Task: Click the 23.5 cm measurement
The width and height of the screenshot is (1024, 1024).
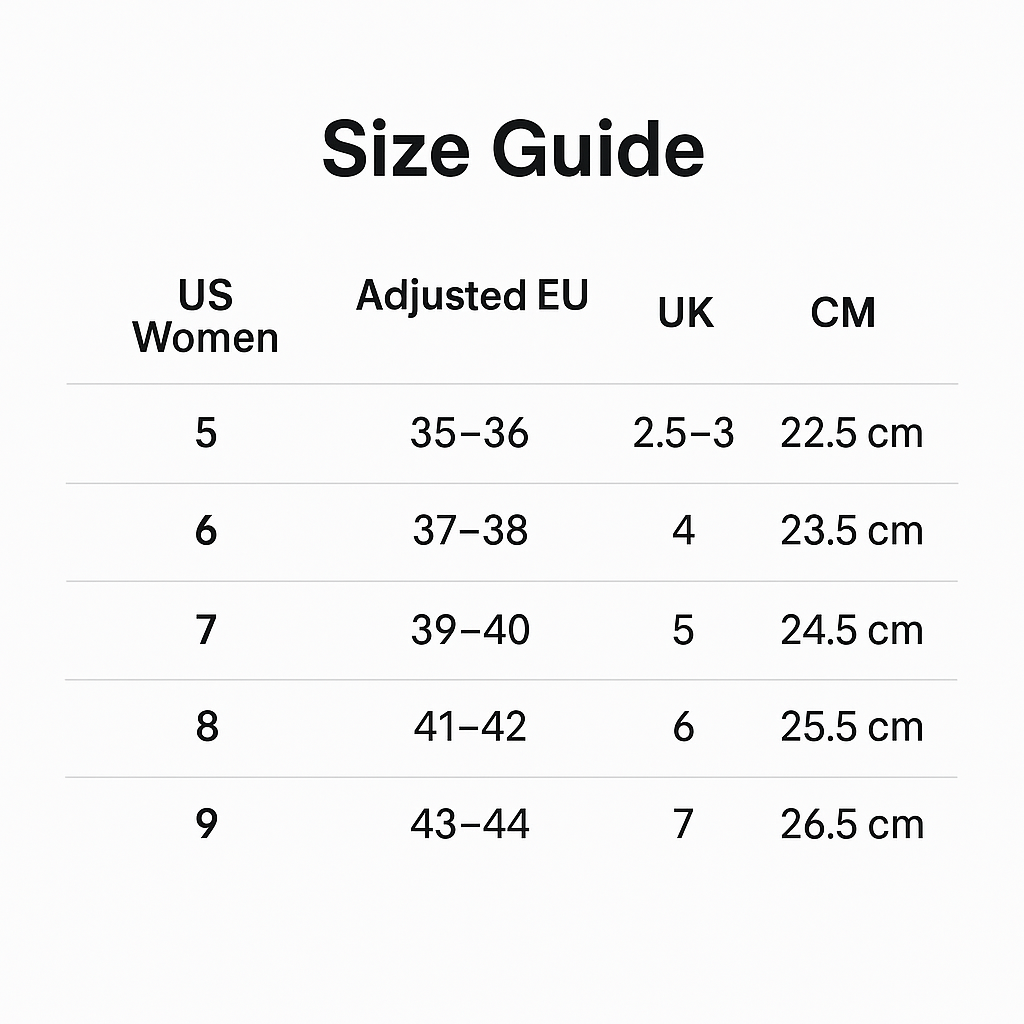Action: pos(851,530)
